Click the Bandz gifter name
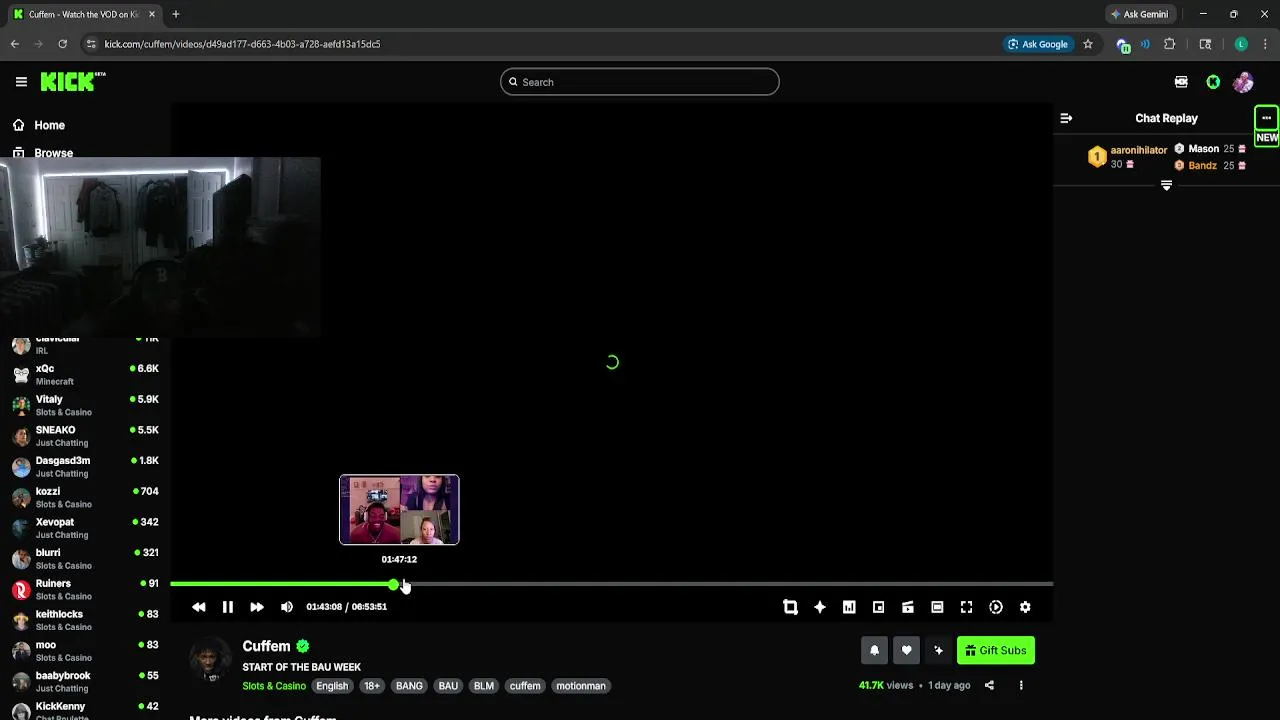Viewport: 1280px width, 720px height. (1202, 166)
